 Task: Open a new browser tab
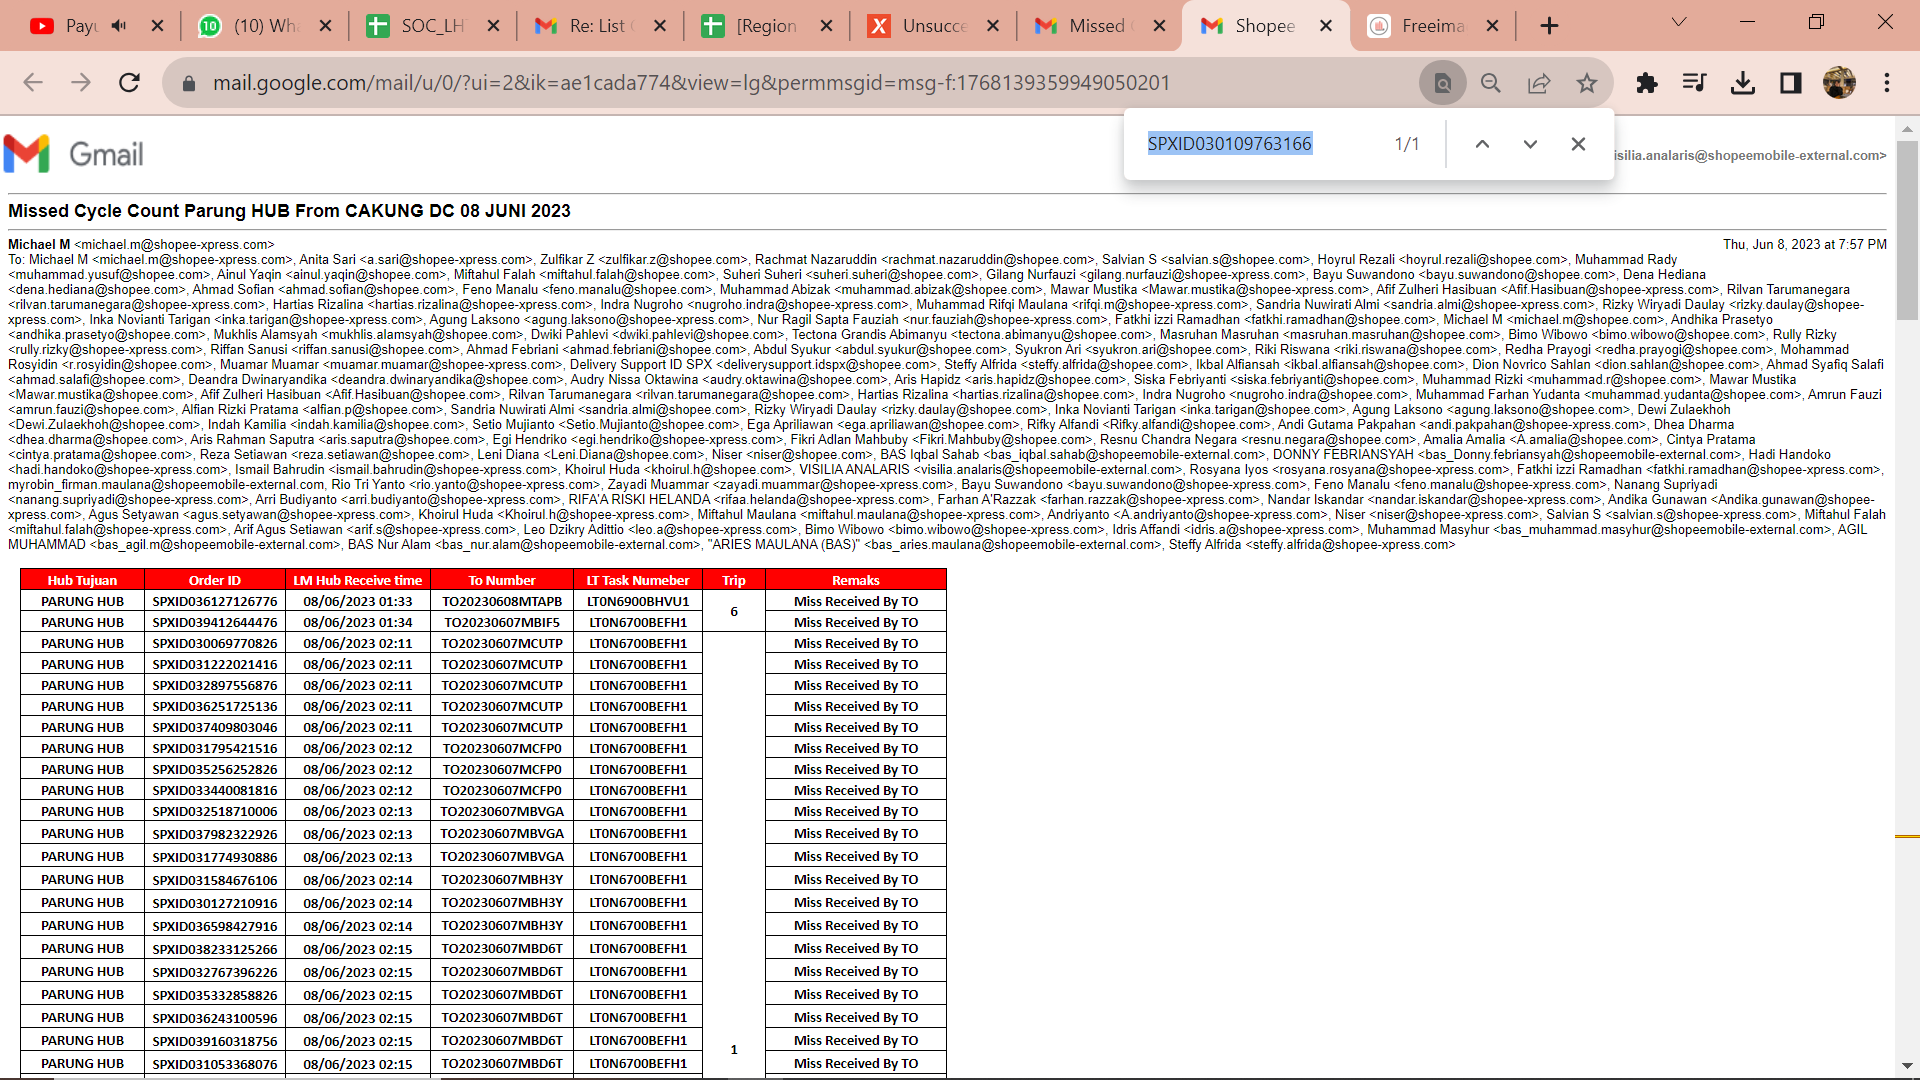(1549, 26)
